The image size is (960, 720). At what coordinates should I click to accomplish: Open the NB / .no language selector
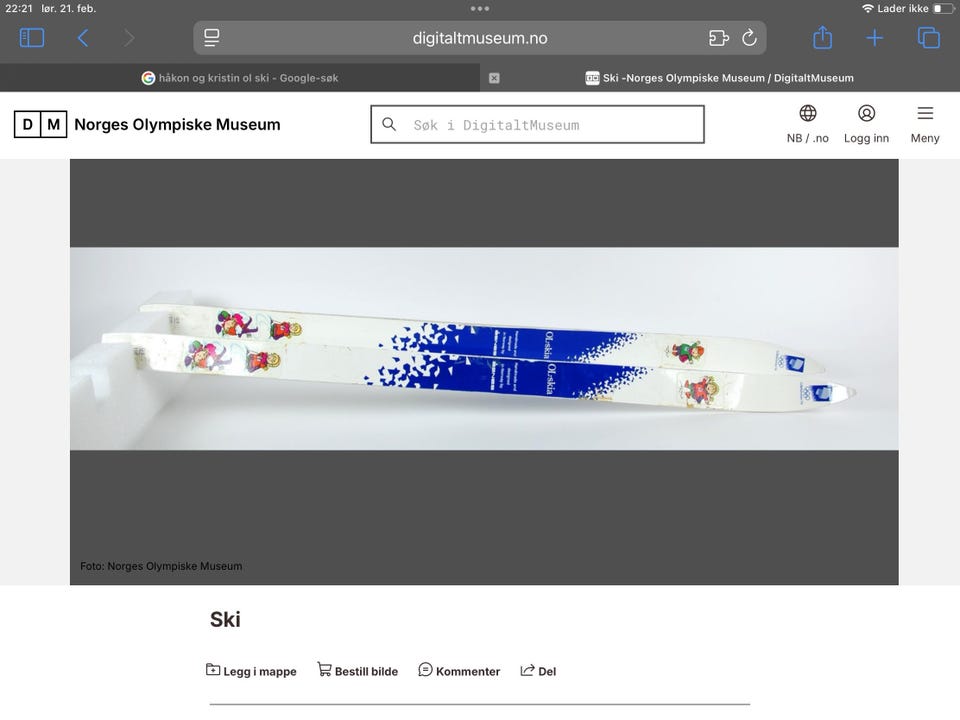pyautogui.click(x=808, y=124)
